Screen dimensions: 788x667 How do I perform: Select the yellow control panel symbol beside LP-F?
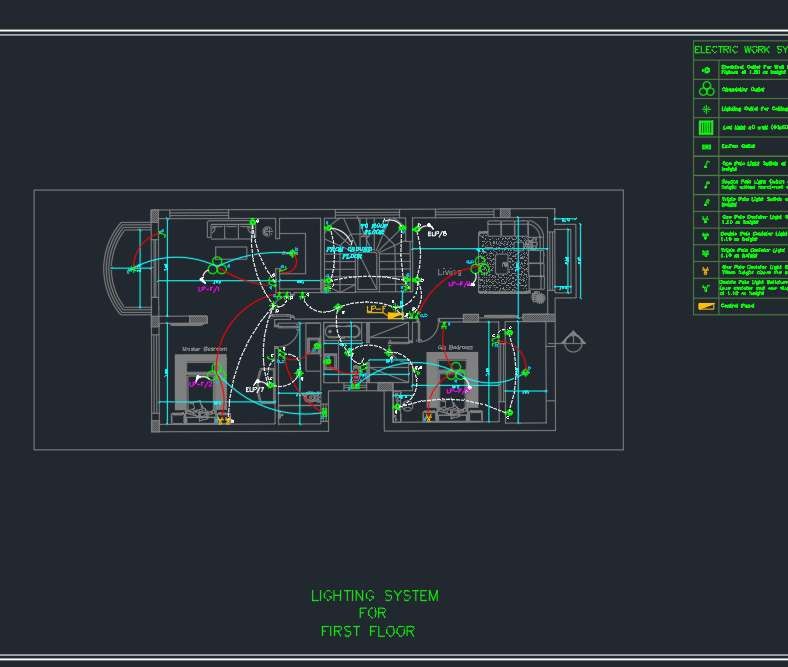pos(395,315)
